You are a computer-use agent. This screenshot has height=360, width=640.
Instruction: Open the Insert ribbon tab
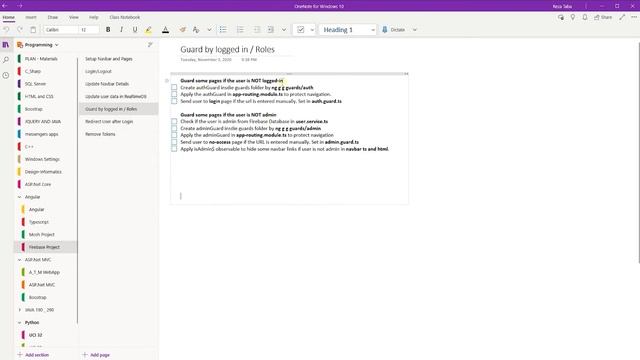31,17
